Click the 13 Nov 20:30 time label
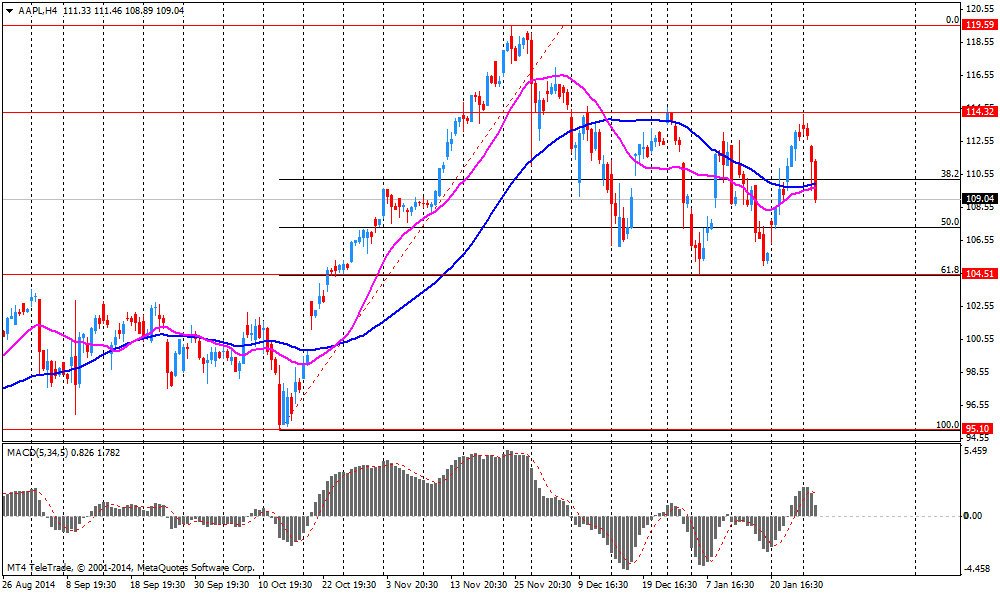 point(478,585)
